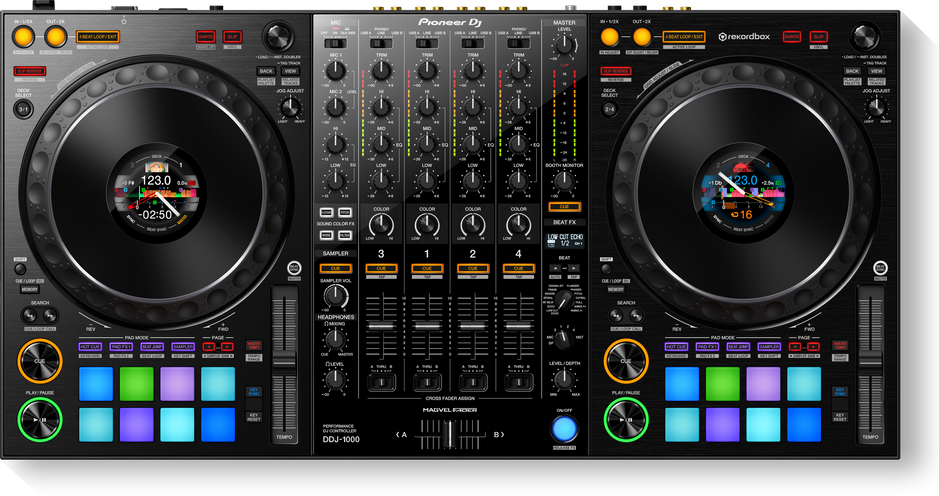Hit the PLAY/PAUSE button on the right deck
This screenshot has width=939, height=496.
pyautogui.click(x=626, y=419)
